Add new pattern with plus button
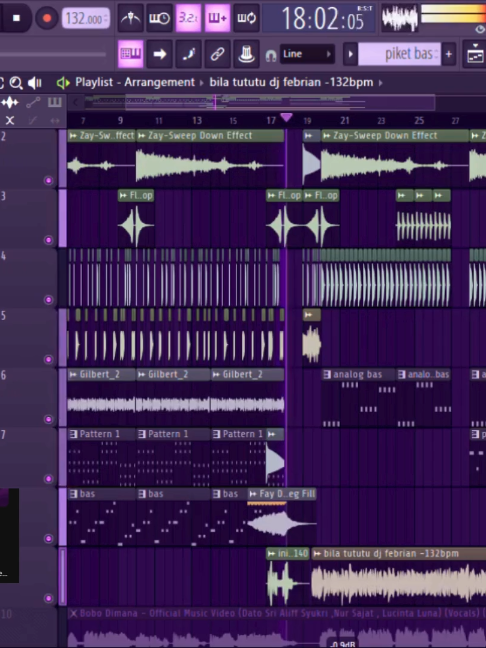The height and width of the screenshot is (648, 486). 449,54
